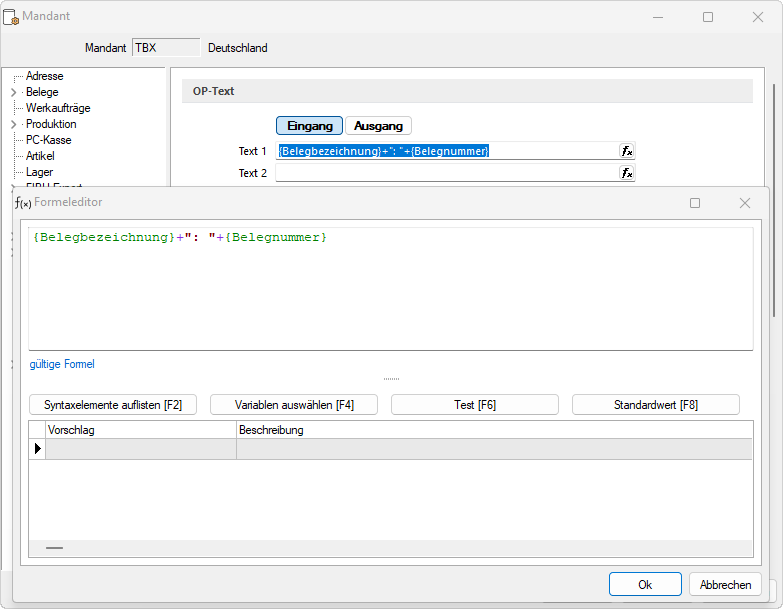Click Syntaxelemente auflisten [F2] button
This screenshot has width=783, height=609.
pyautogui.click(x=113, y=405)
